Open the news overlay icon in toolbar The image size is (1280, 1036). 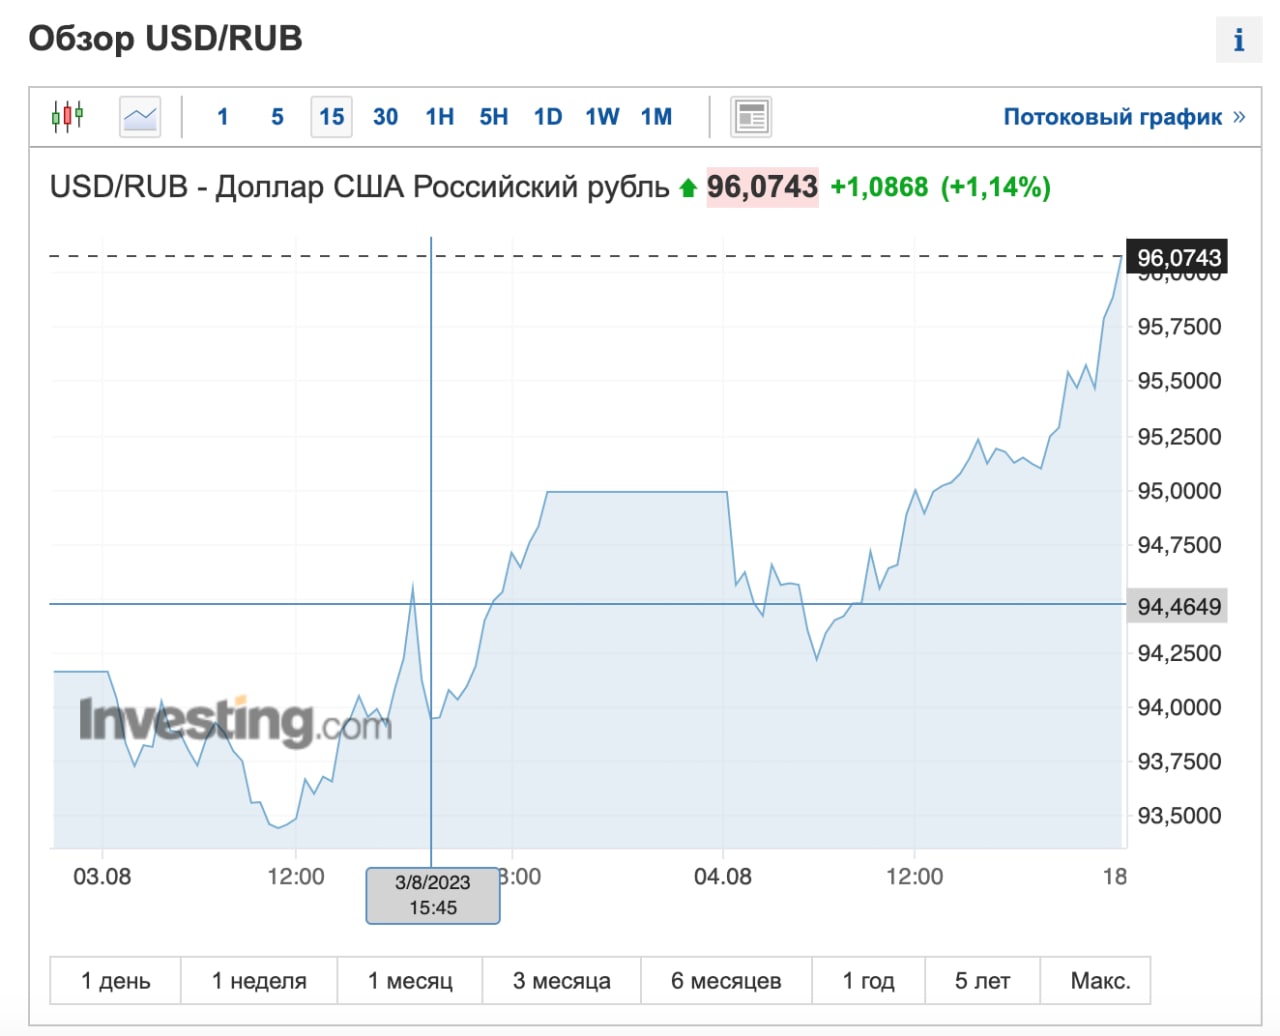tap(750, 117)
